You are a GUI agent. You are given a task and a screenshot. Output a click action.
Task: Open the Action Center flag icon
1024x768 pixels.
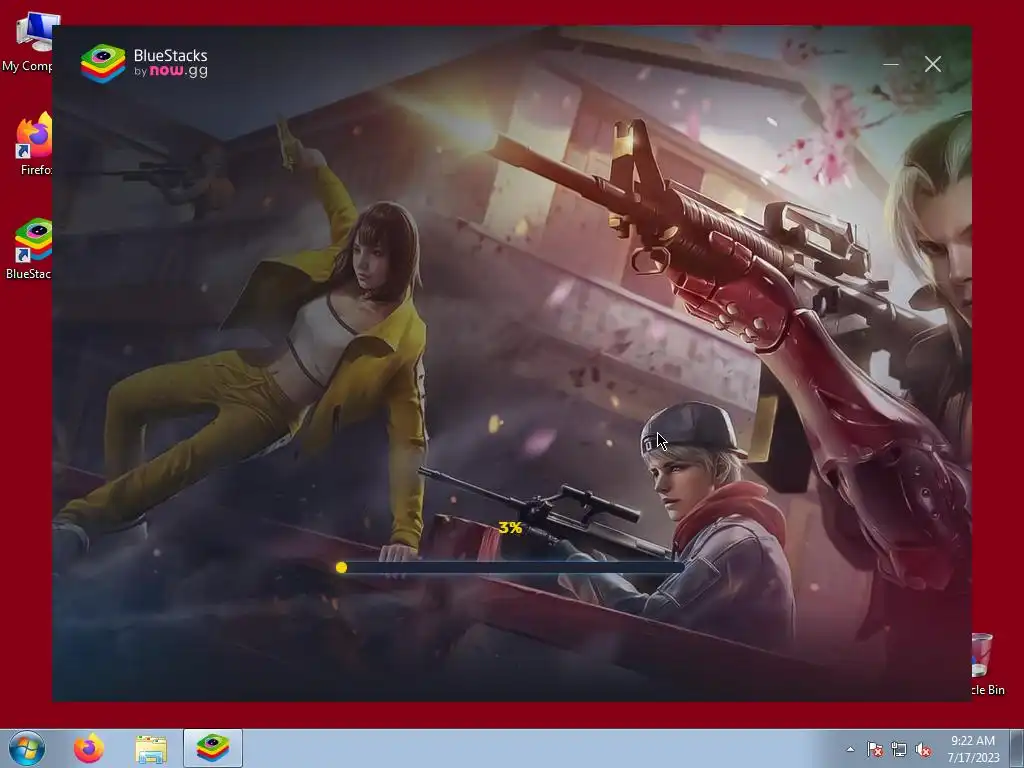[x=874, y=749]
